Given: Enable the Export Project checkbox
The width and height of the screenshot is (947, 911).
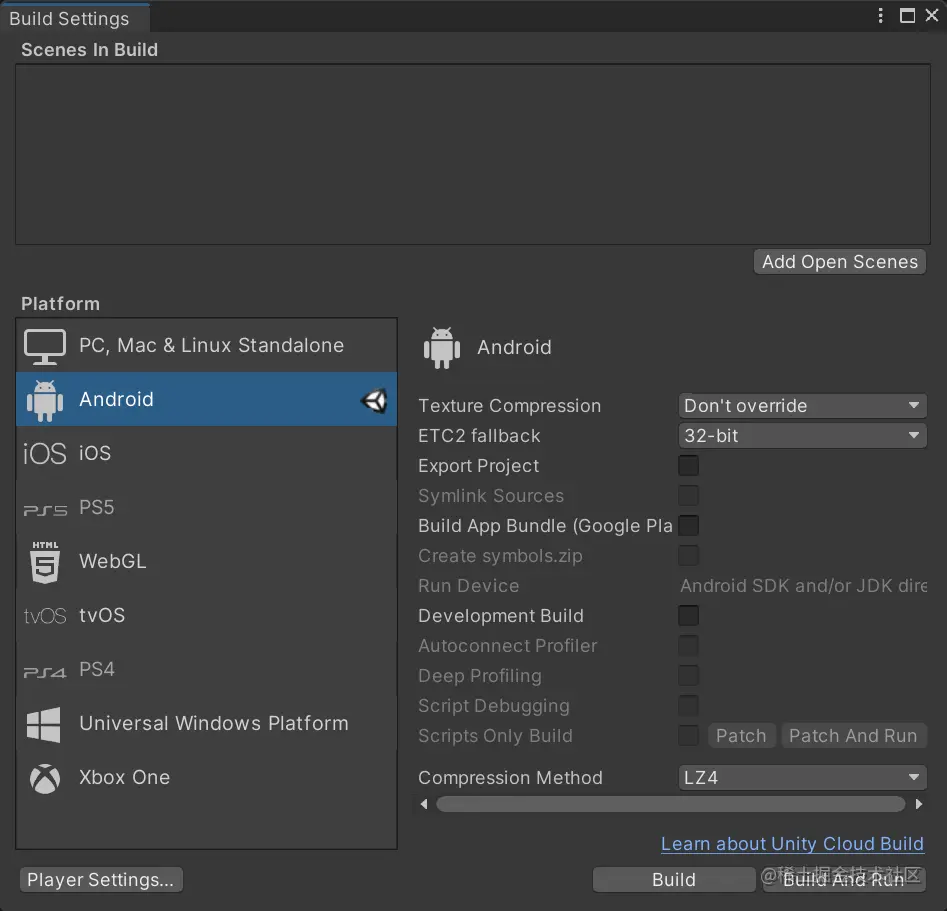Looking at the screenshot, I should 689,466.
